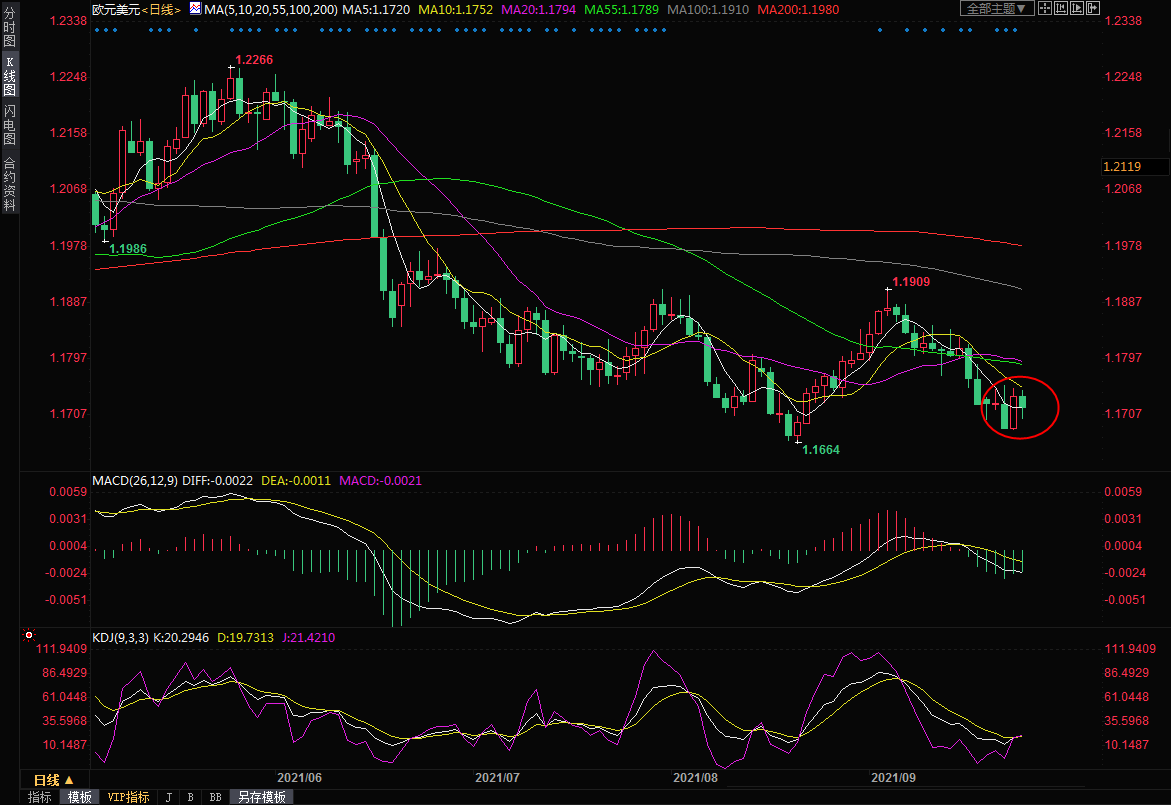Click the crosshair cursor icon at top right
The width and height of the screenshot is (1171, 805).
click(1045, 8)
